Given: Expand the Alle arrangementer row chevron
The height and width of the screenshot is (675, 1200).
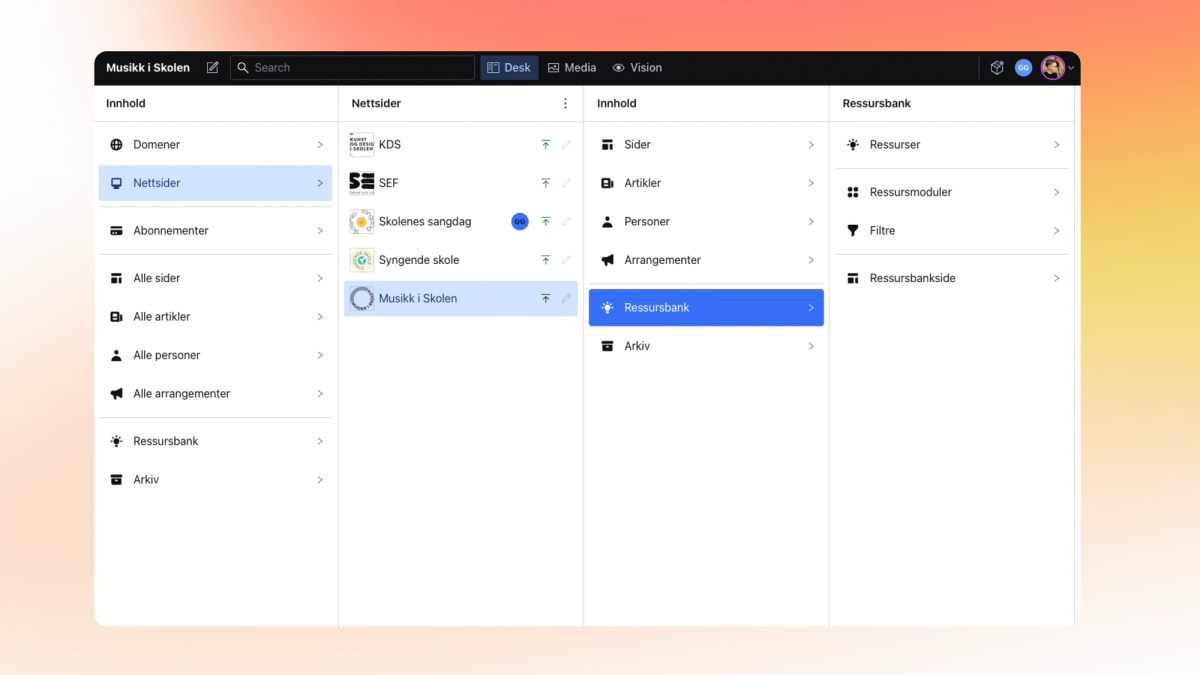Looking at the screenshot, I should click(x=320, y=394).
